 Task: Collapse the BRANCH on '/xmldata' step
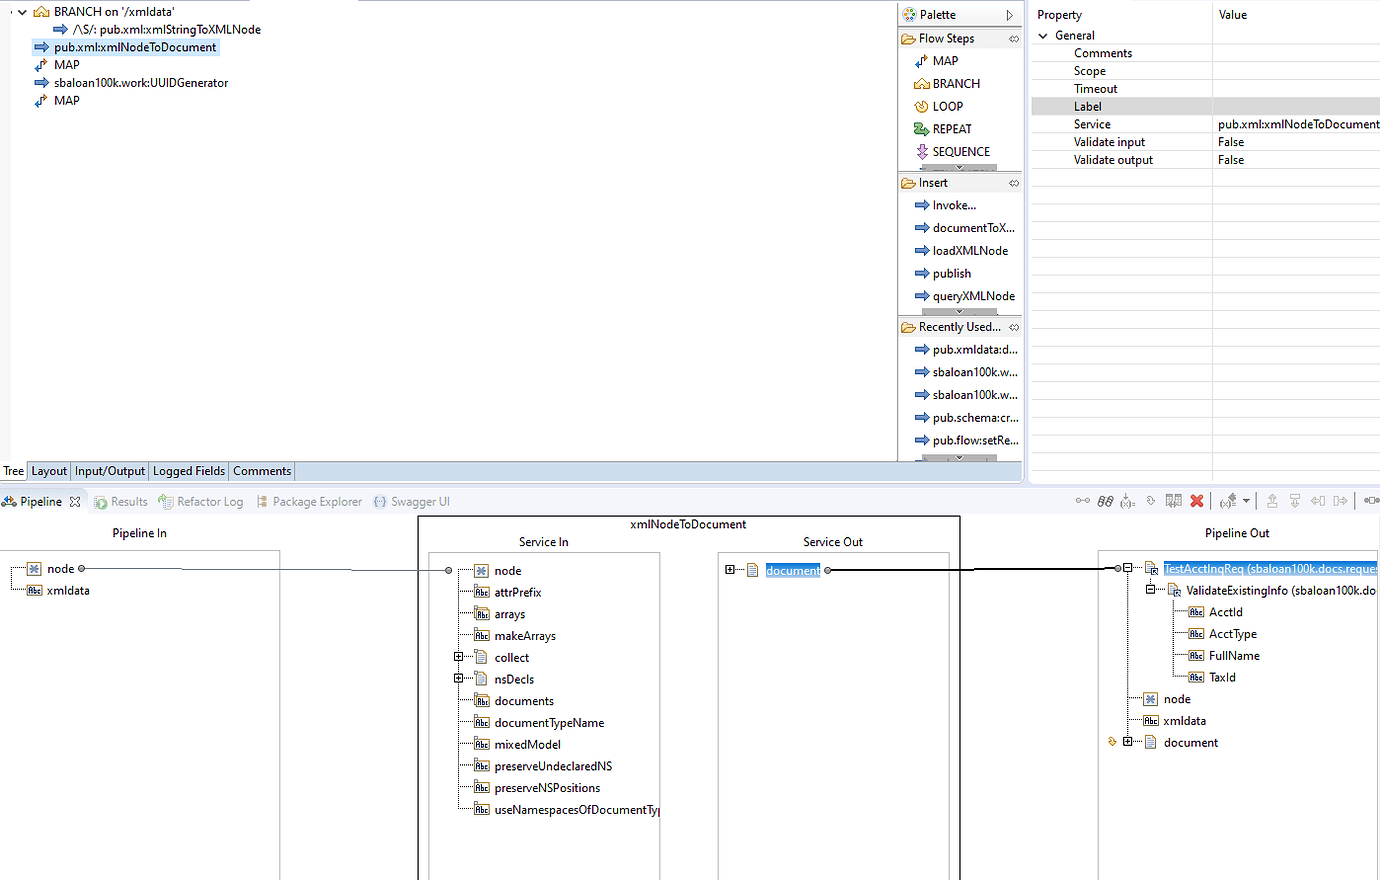click(x=22, y=12)
